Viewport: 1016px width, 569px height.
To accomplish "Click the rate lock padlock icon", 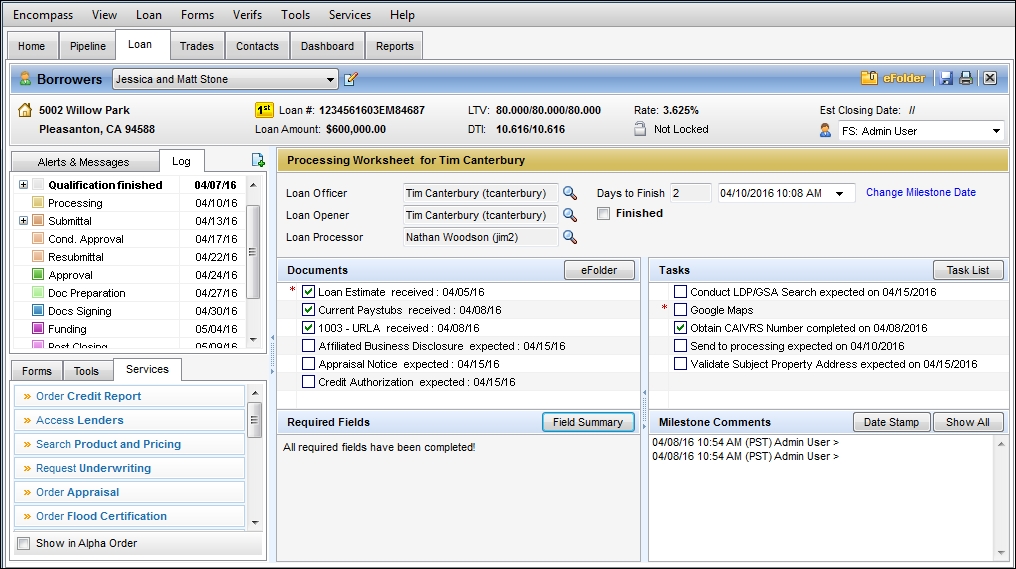I will click(640, 129).
